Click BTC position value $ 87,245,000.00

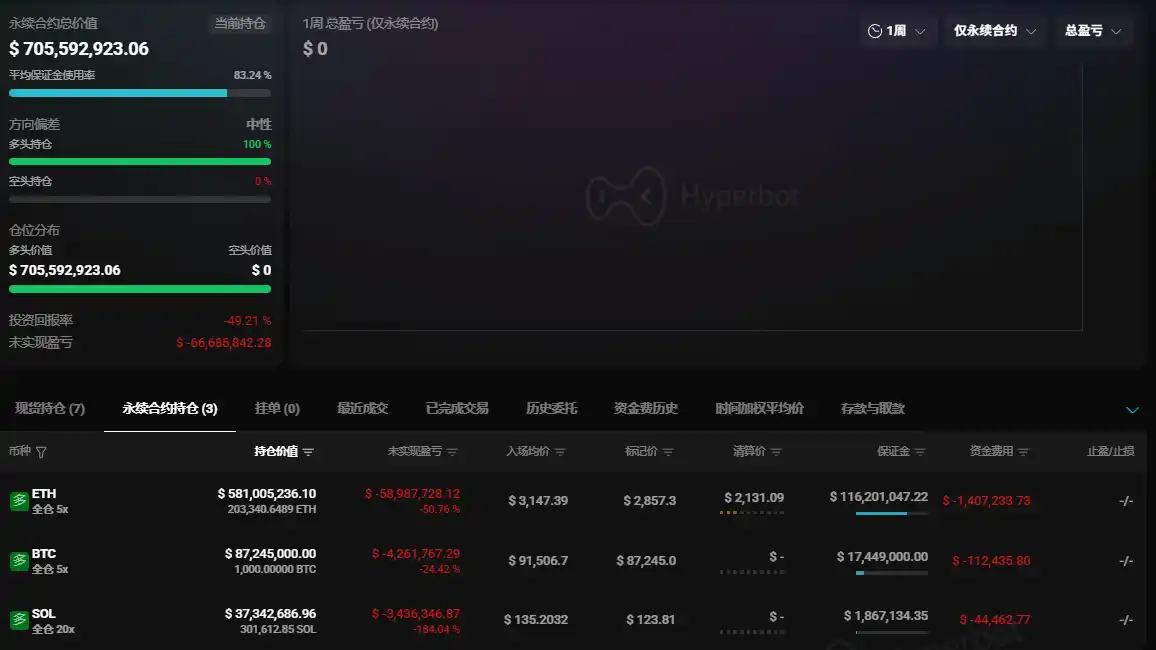(x=271, y=553)
